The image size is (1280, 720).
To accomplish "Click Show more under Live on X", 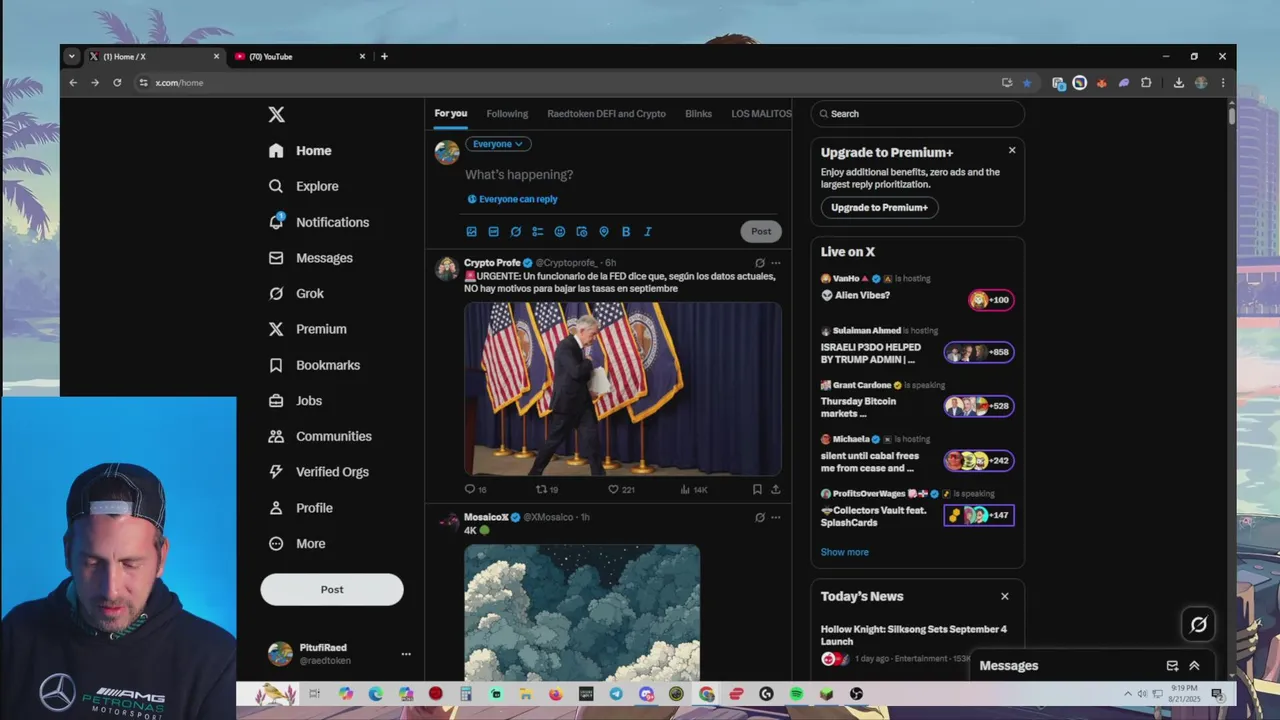I will click(845, 552).
